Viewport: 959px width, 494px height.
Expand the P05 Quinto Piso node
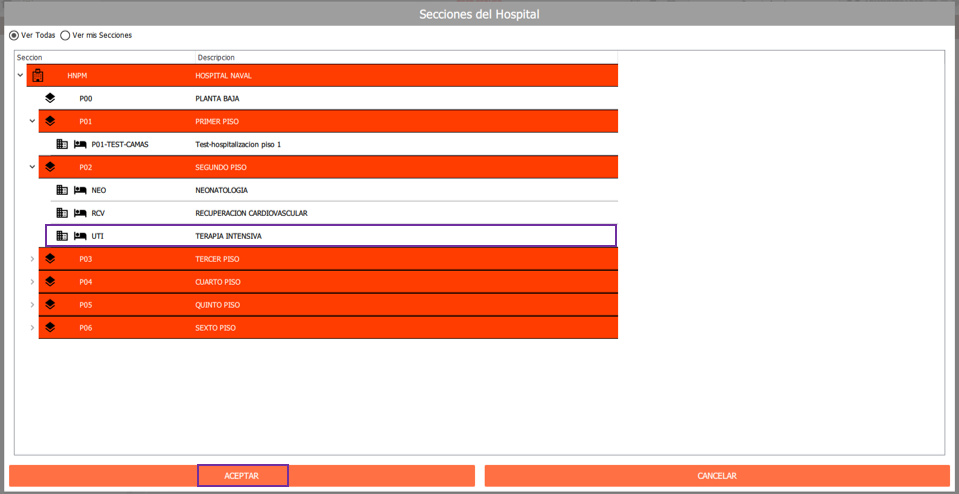(32, 305)
